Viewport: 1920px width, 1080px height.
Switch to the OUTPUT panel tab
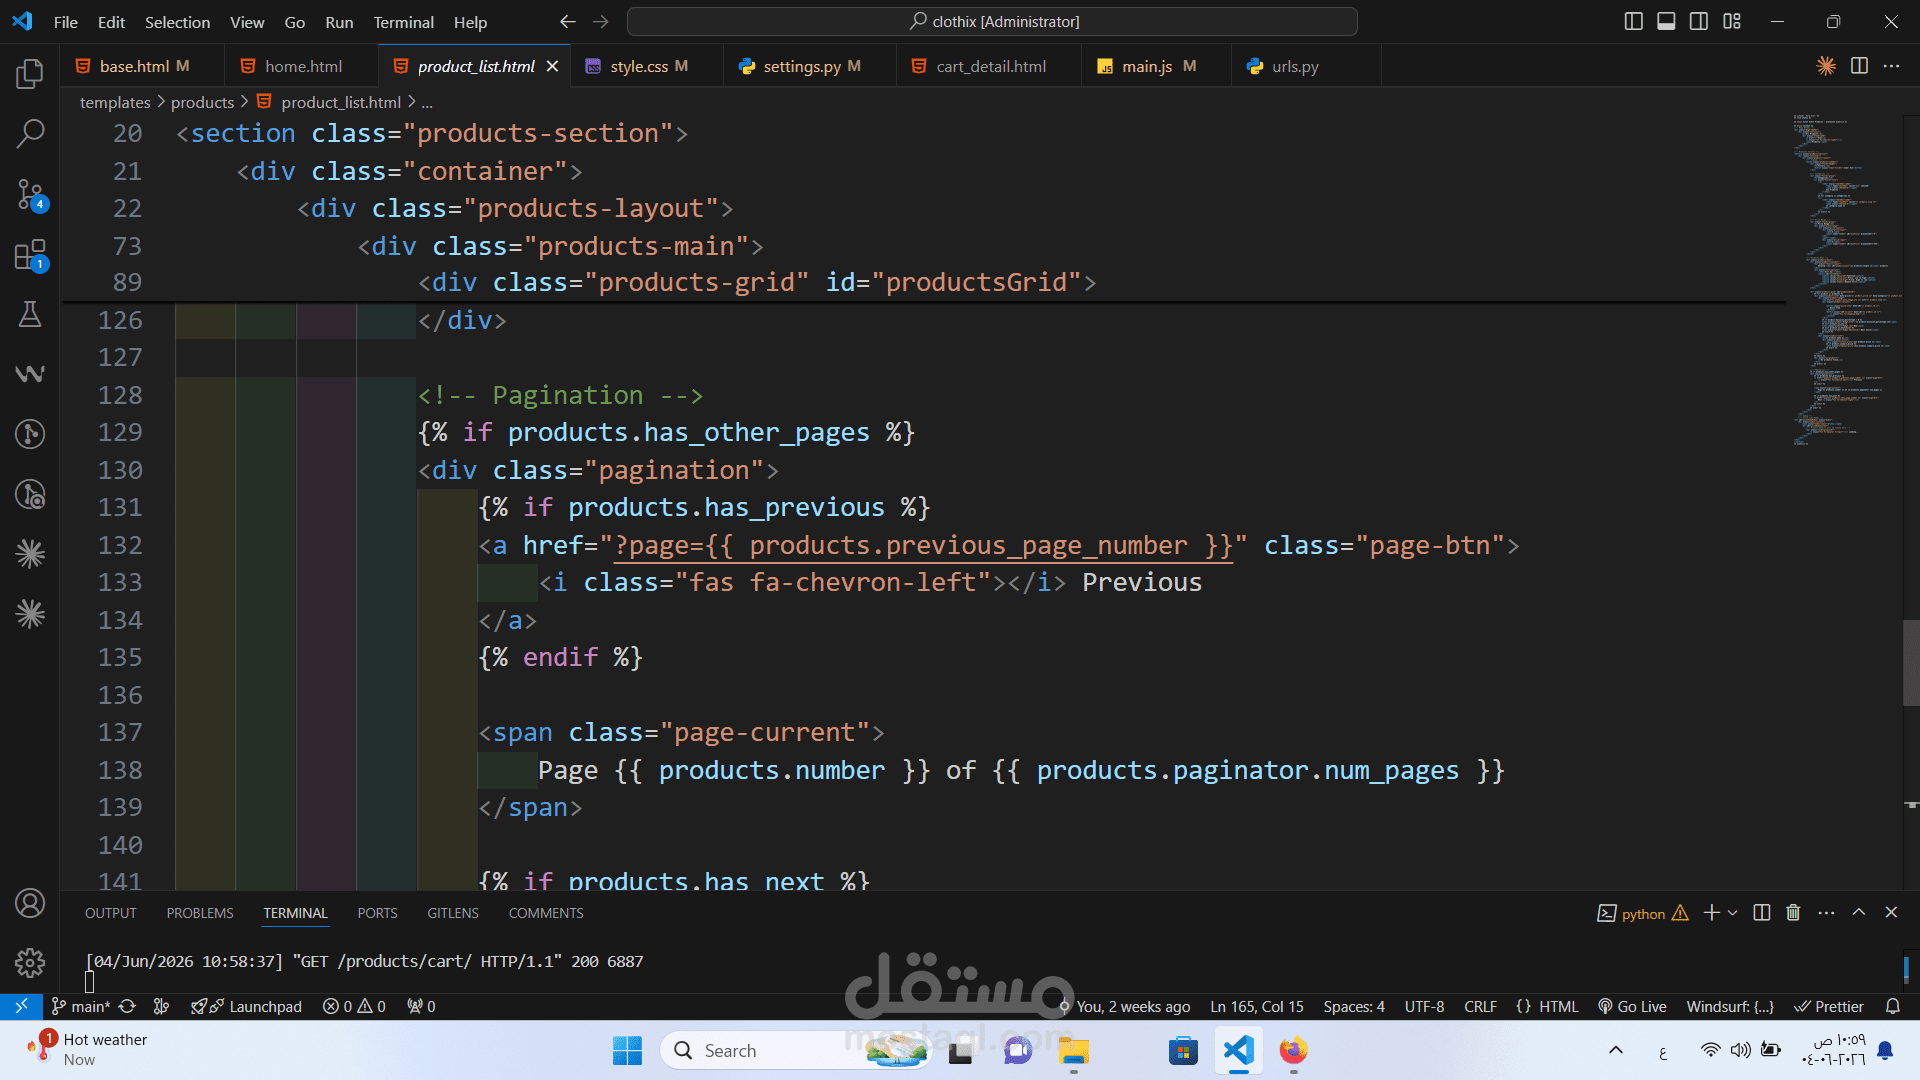coord(110,913)
